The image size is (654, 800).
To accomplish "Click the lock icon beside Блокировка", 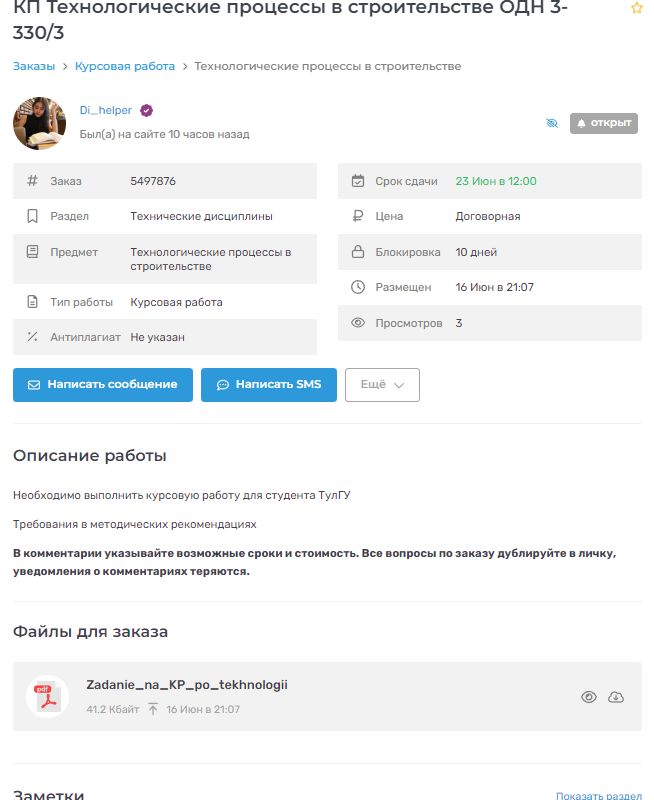I will click(x=358, y=252).
